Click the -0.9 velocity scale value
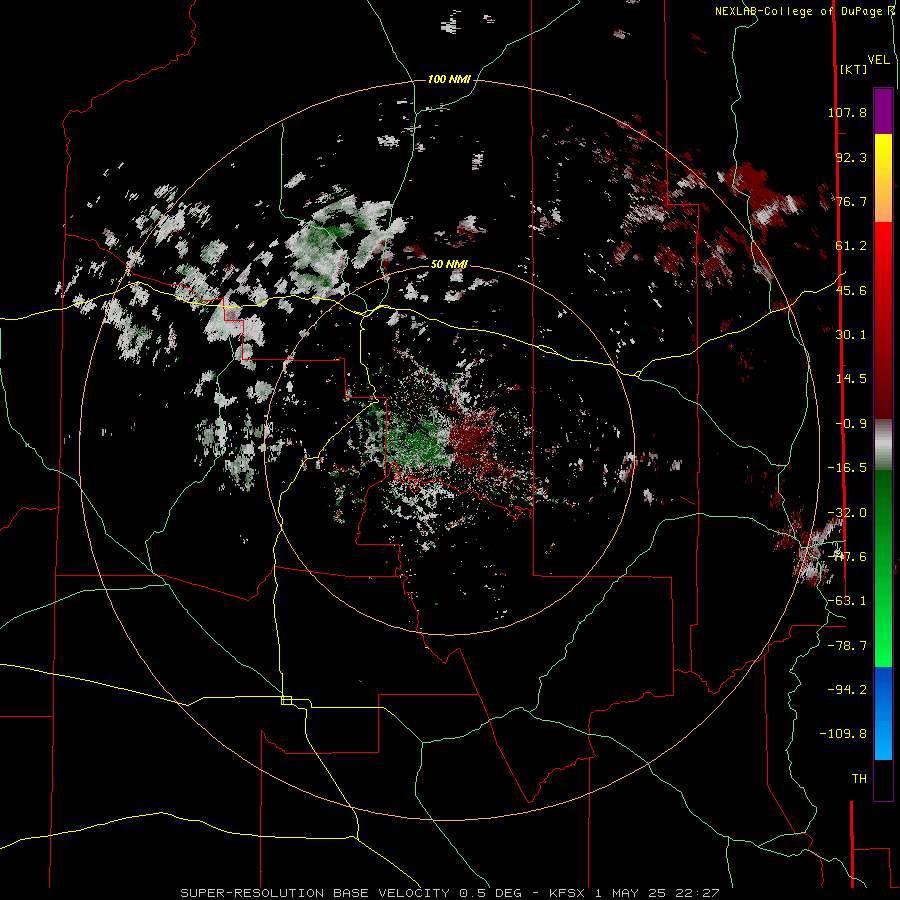This screenshot has width=900, height=900. coord(851,424)
